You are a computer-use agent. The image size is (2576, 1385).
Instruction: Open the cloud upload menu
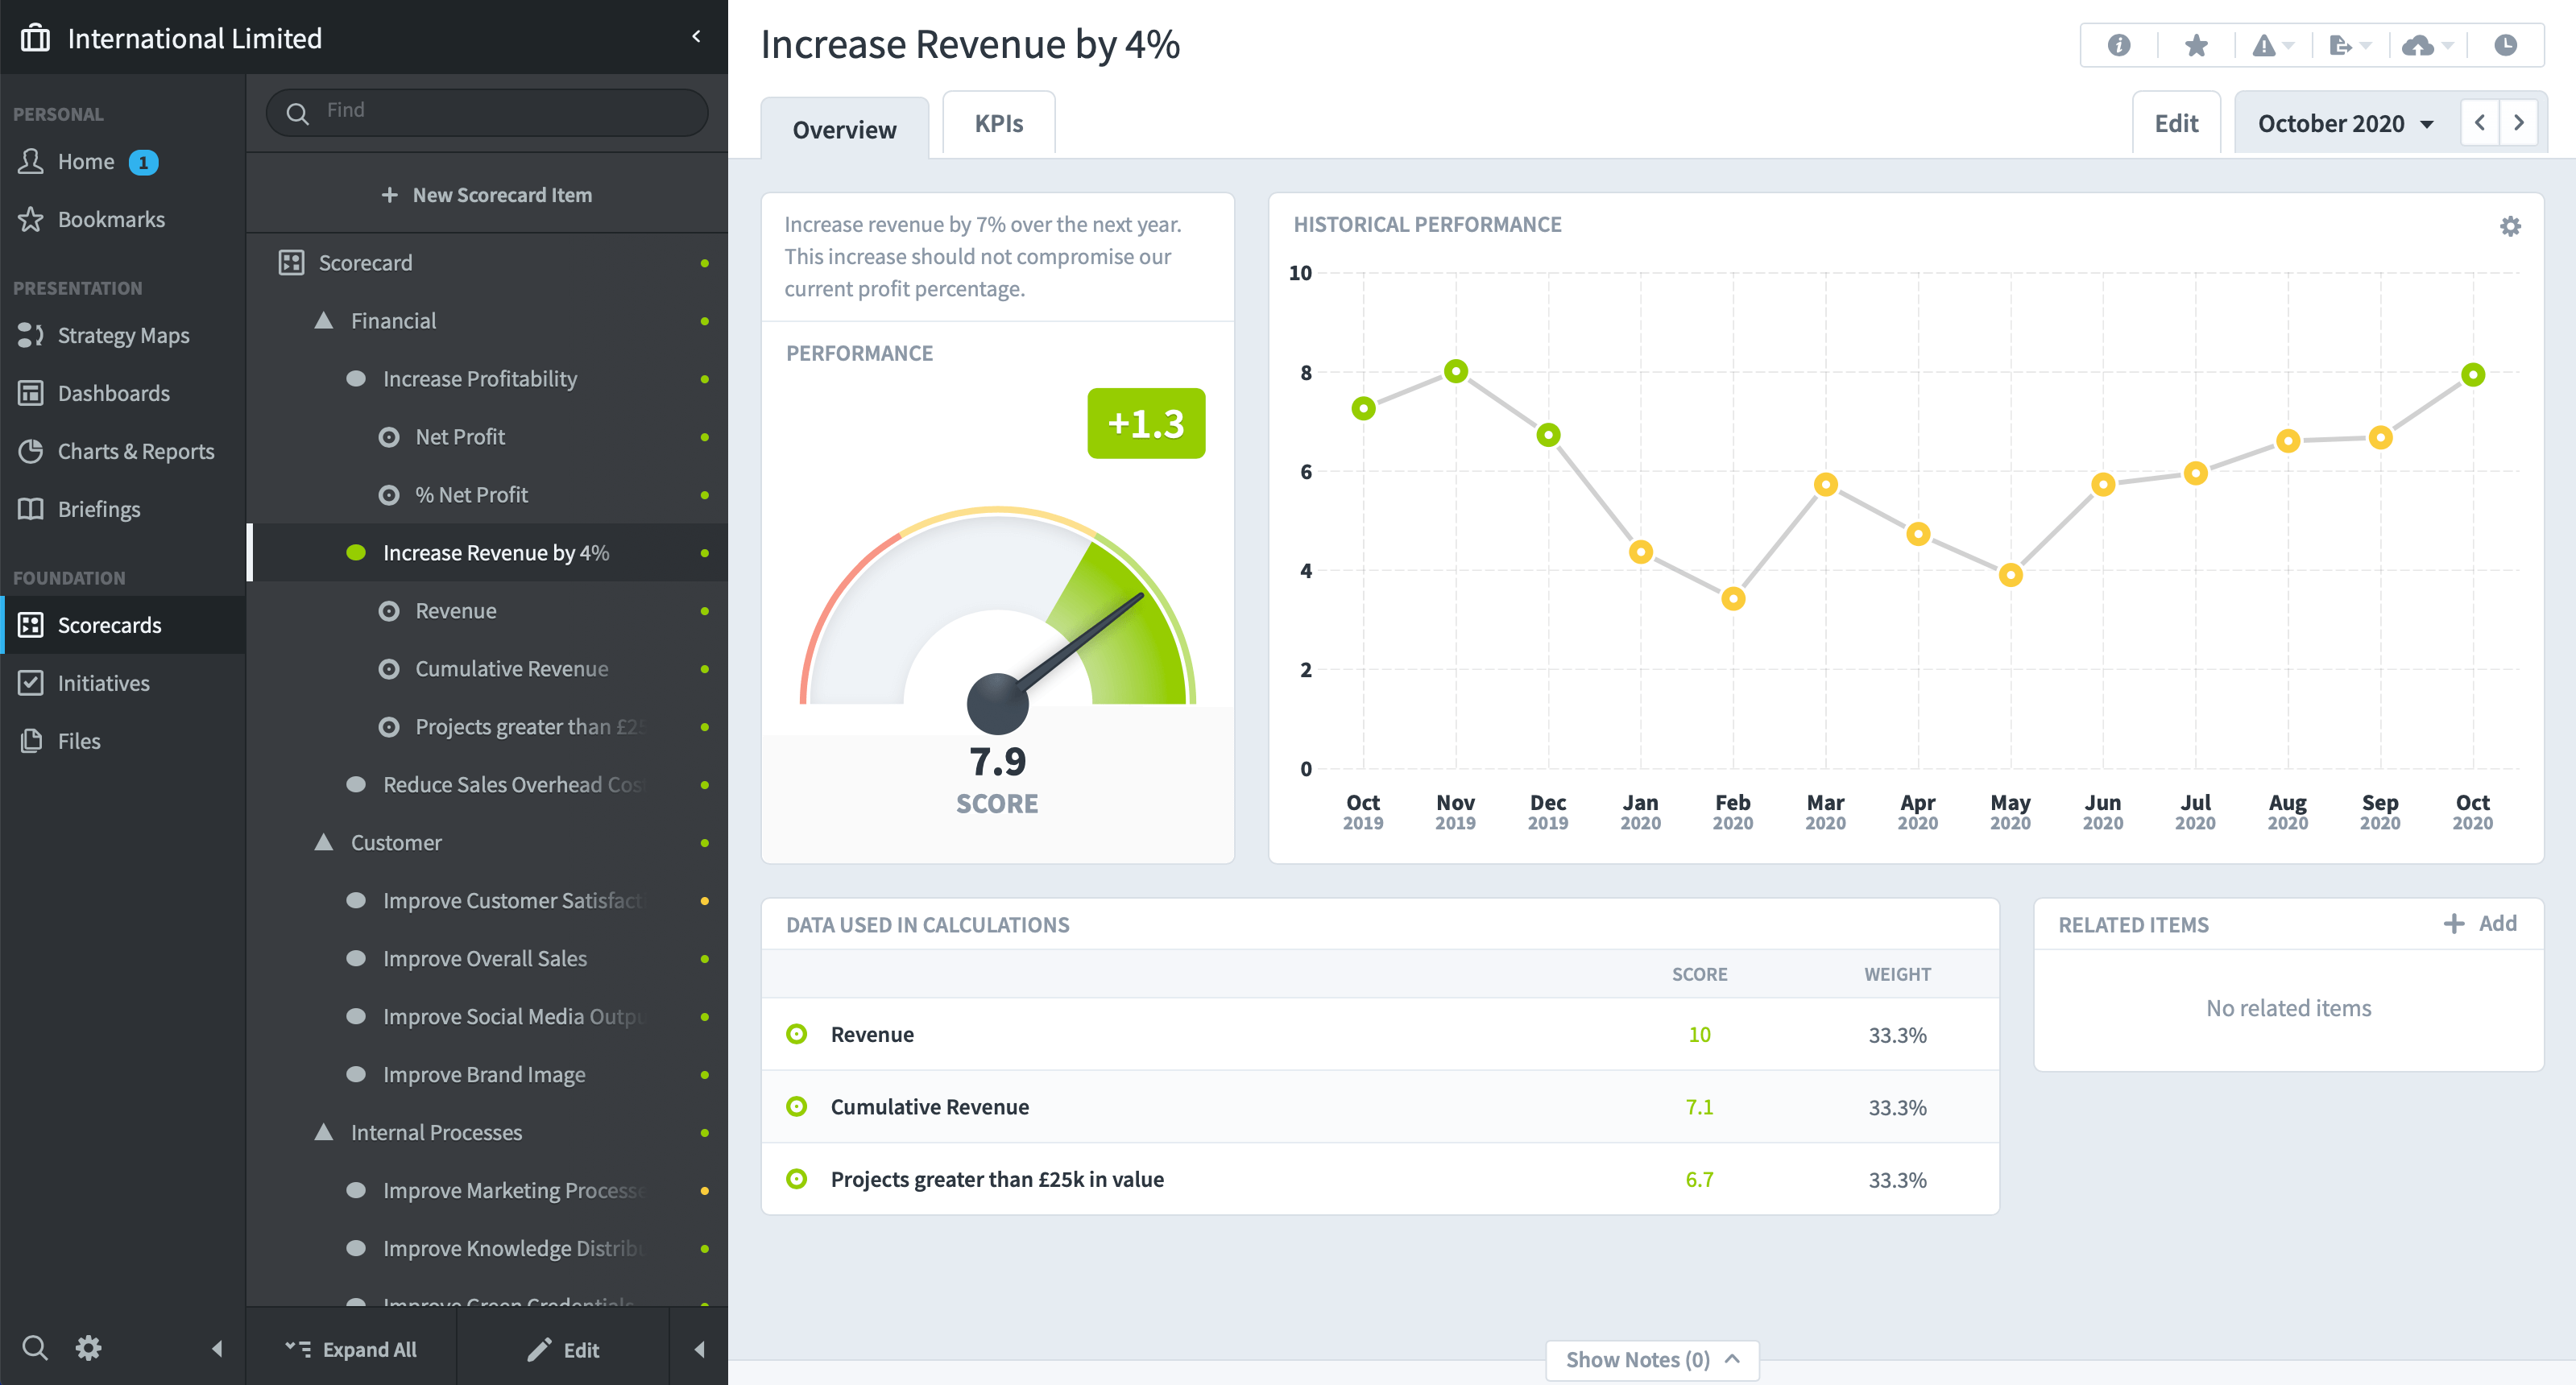point(2428,45)
